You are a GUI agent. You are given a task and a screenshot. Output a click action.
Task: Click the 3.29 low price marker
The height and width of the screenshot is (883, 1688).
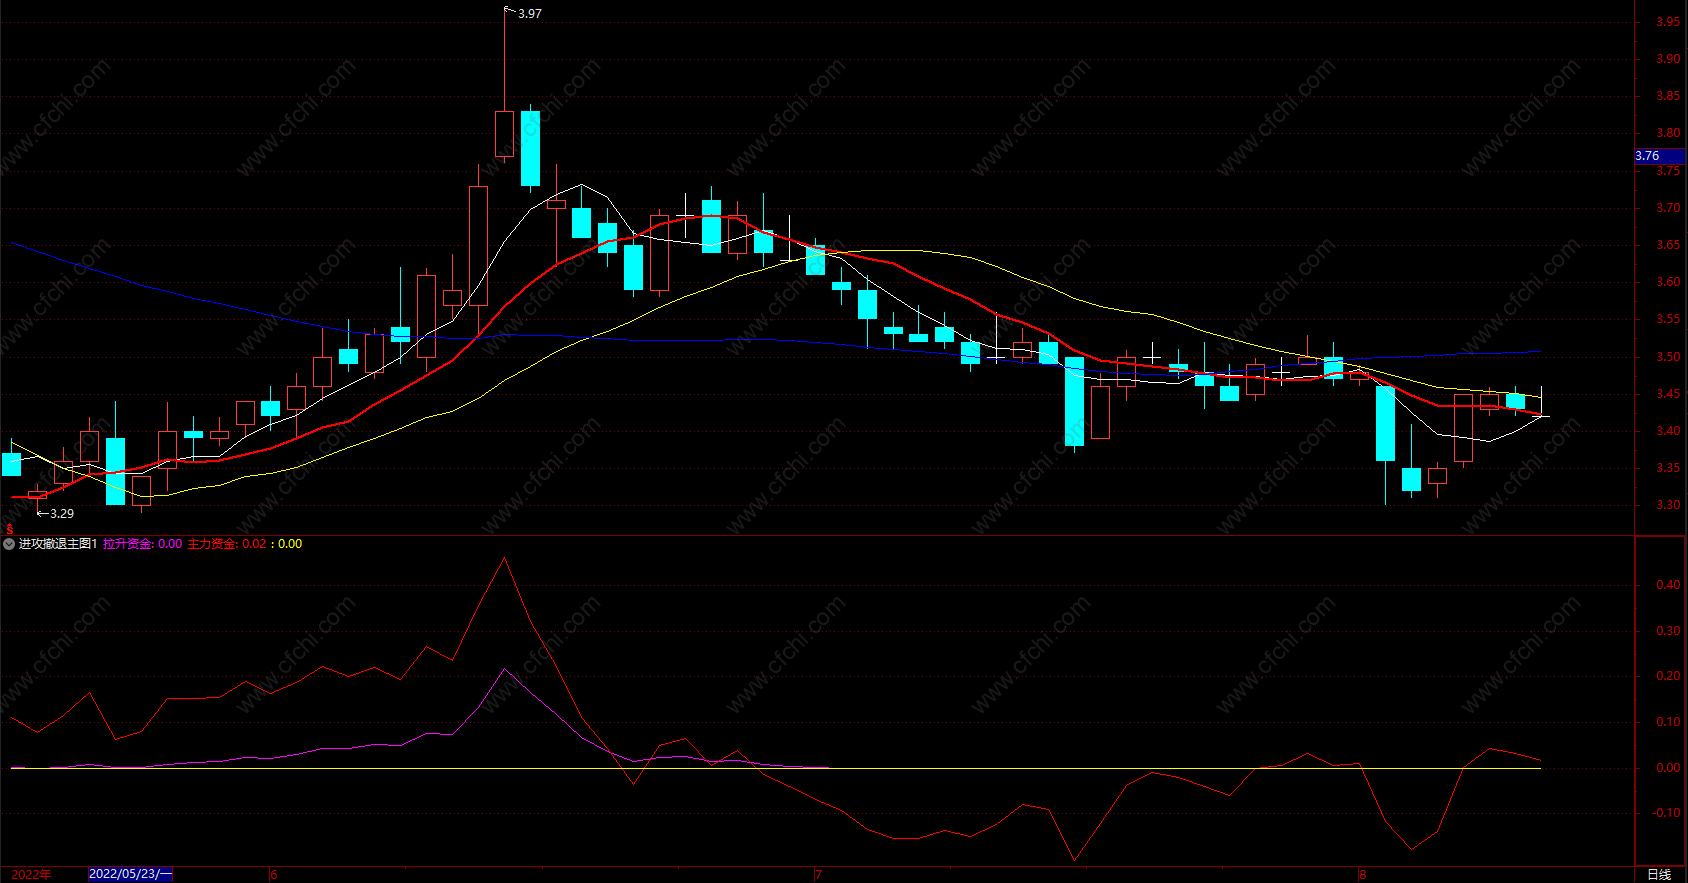pos(62,514)
